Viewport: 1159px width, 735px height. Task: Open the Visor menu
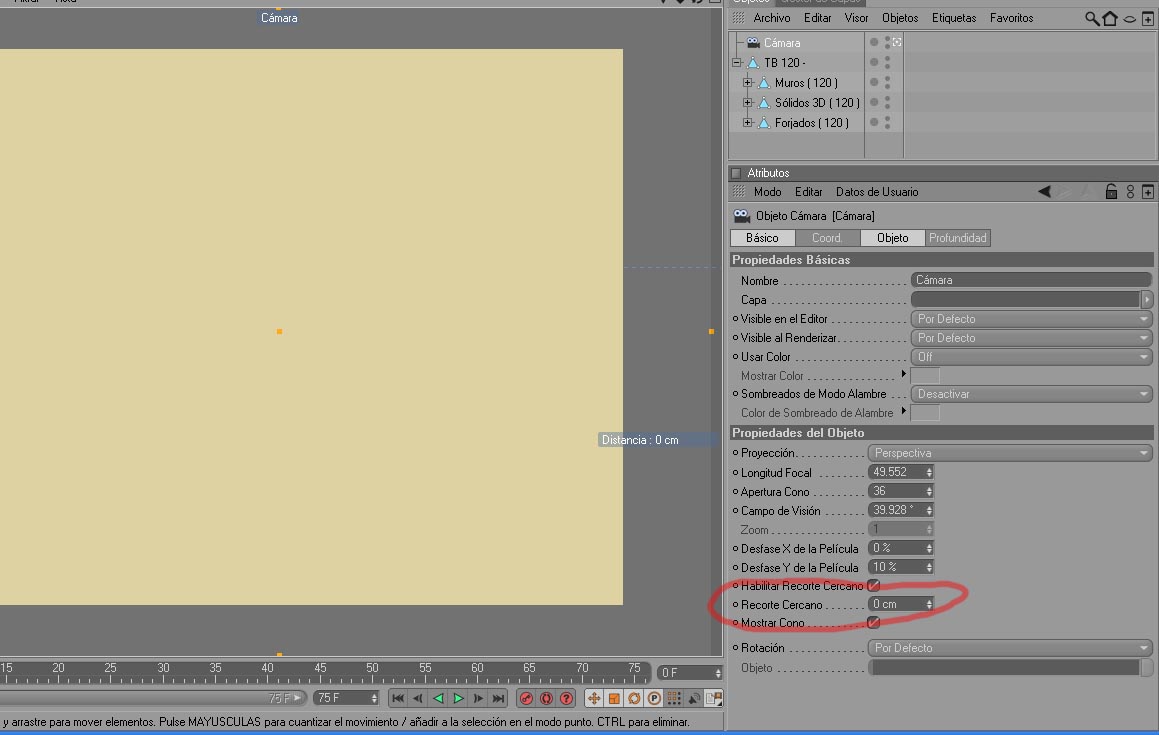click(857, 18)
